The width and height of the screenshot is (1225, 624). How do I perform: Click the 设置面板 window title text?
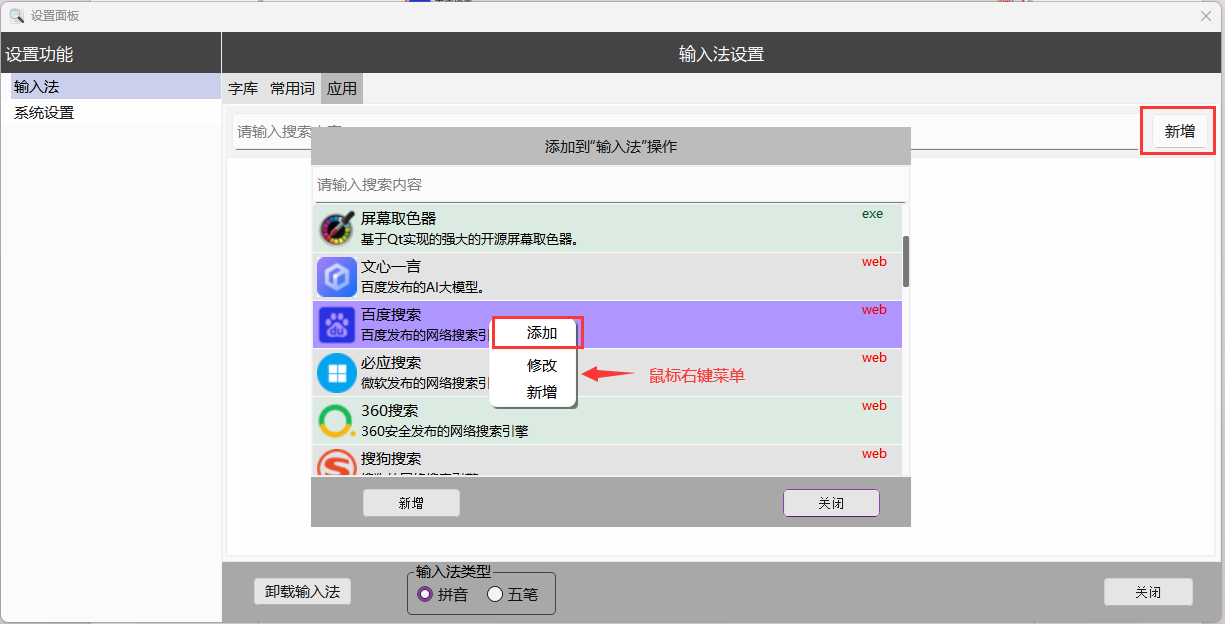[x=55, y=15]
